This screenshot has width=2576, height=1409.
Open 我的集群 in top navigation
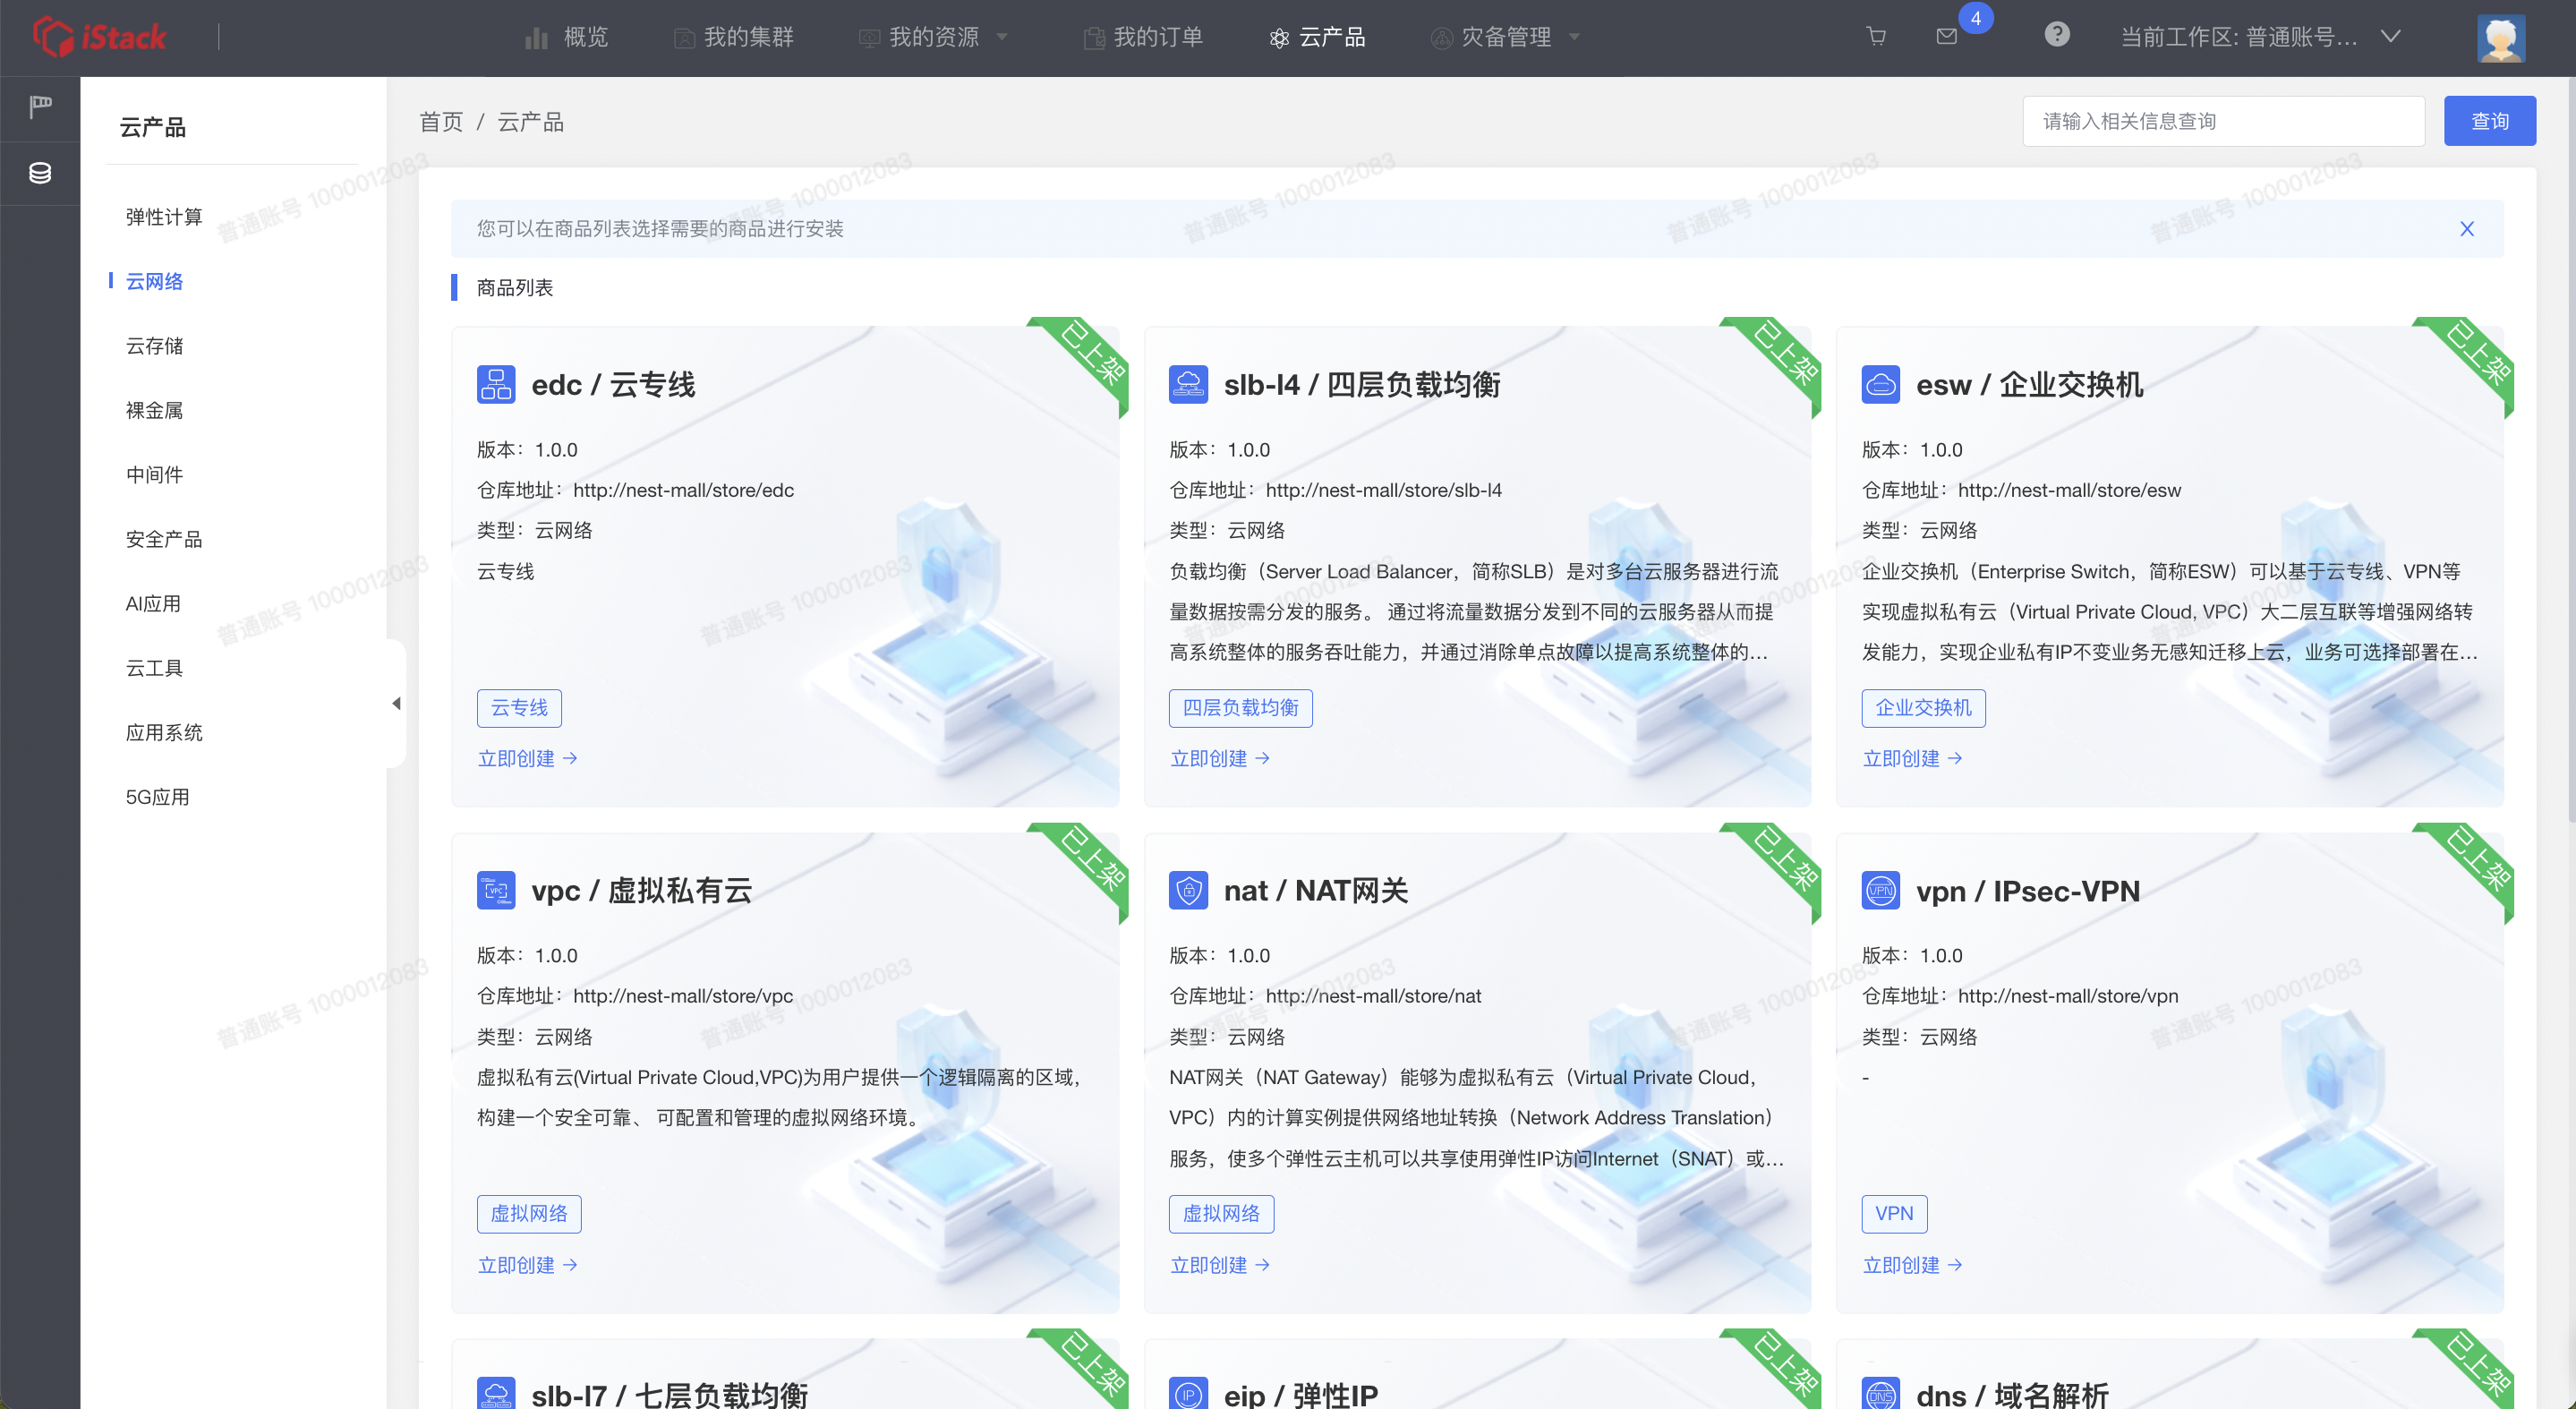(733, 37)
